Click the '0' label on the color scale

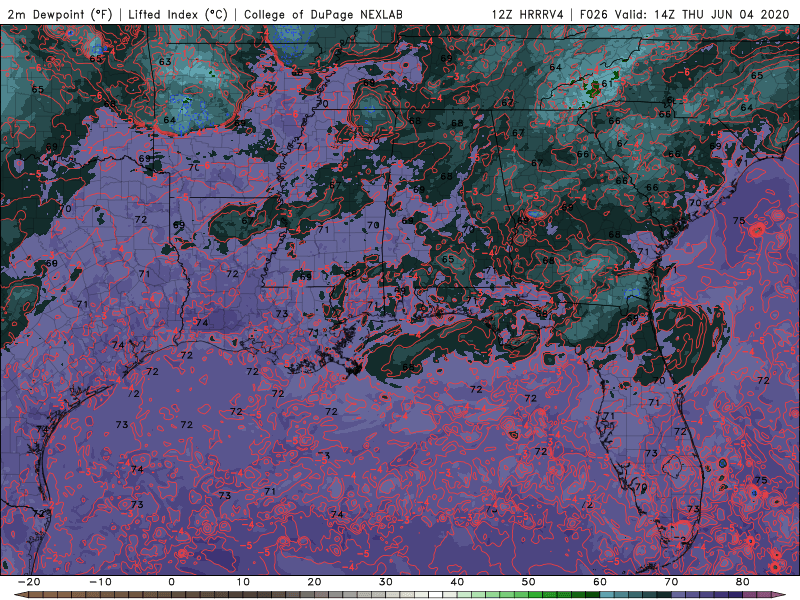[x=171, y=582]
